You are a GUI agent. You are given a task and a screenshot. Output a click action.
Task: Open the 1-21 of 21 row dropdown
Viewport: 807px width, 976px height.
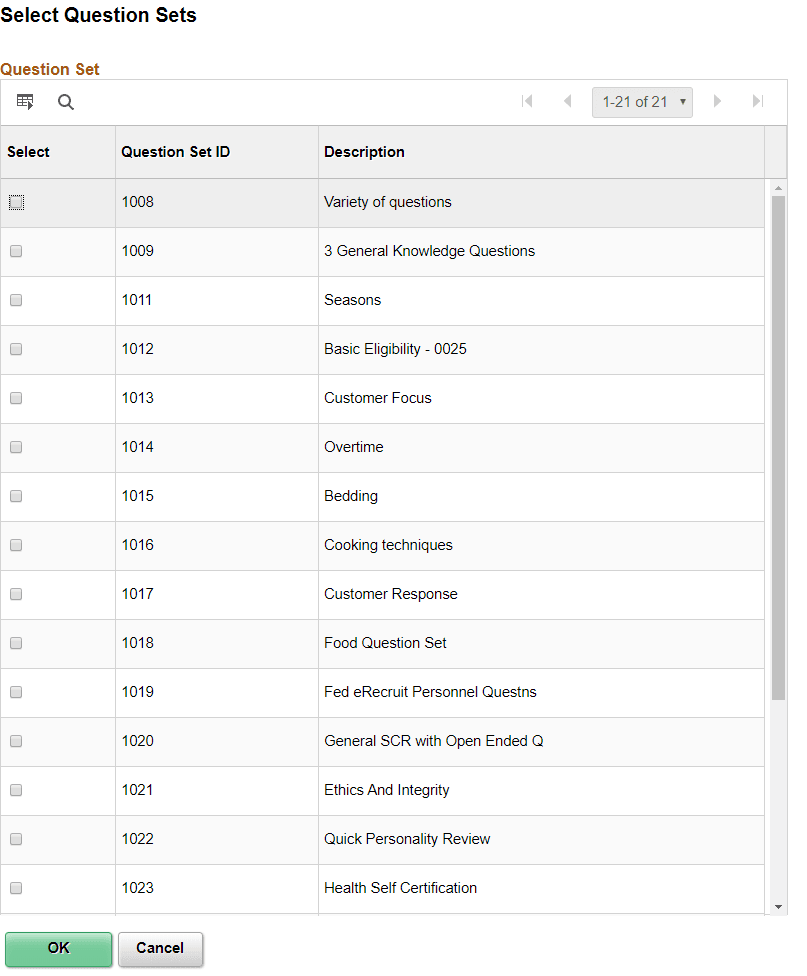pyautogui.click(x=642, y=101)
